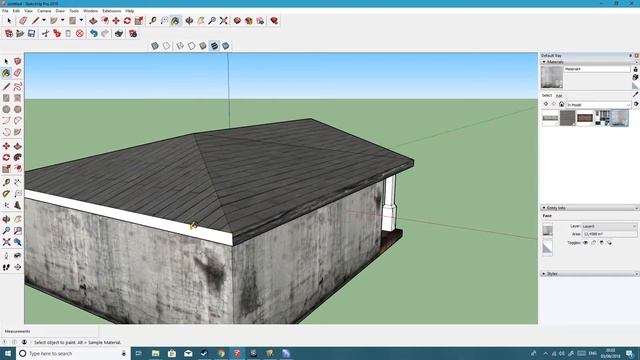Select the arrow Select tool in top toolbar
This screenshot has width=640, height=360.
point(9,20)
